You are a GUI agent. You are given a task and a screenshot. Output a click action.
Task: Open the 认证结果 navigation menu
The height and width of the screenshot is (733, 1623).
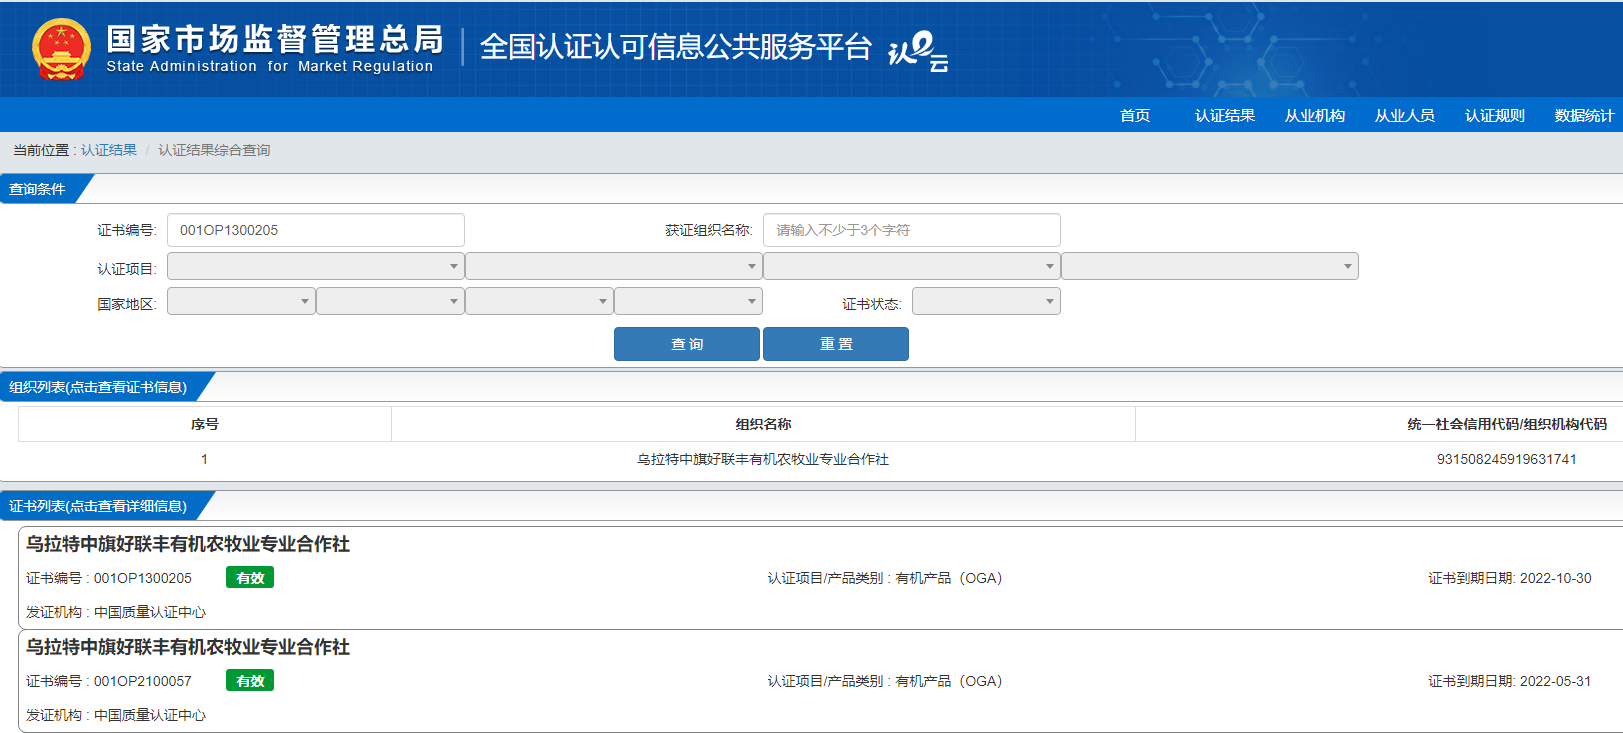[x=1225, y=116]
